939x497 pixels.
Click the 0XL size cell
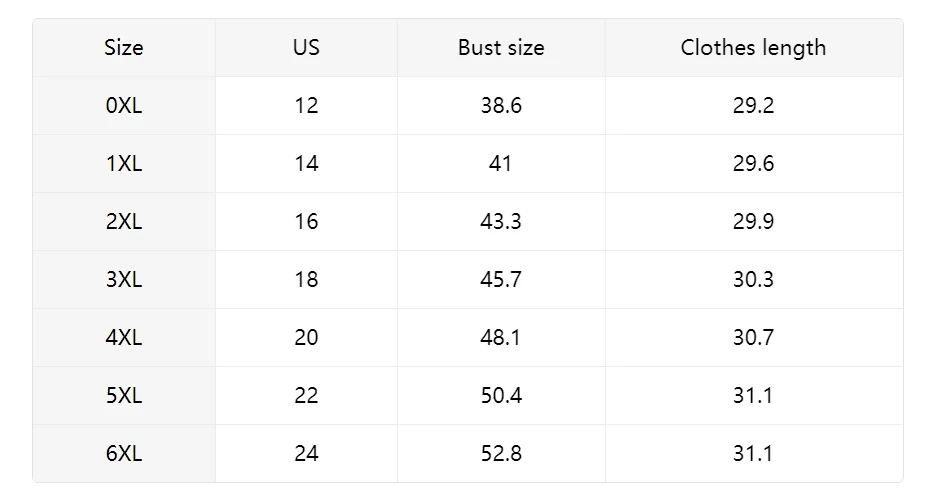(124, 105)
